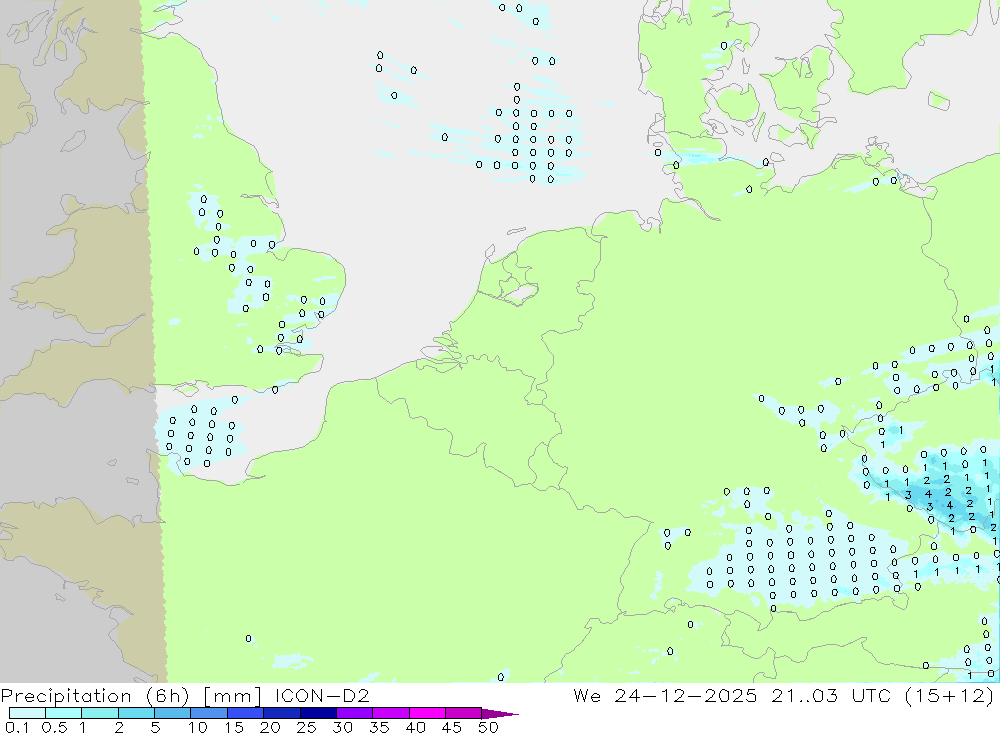Viewport: 1000px width, 733px height.
Task: Click the legend label 10
Action: 198,727
